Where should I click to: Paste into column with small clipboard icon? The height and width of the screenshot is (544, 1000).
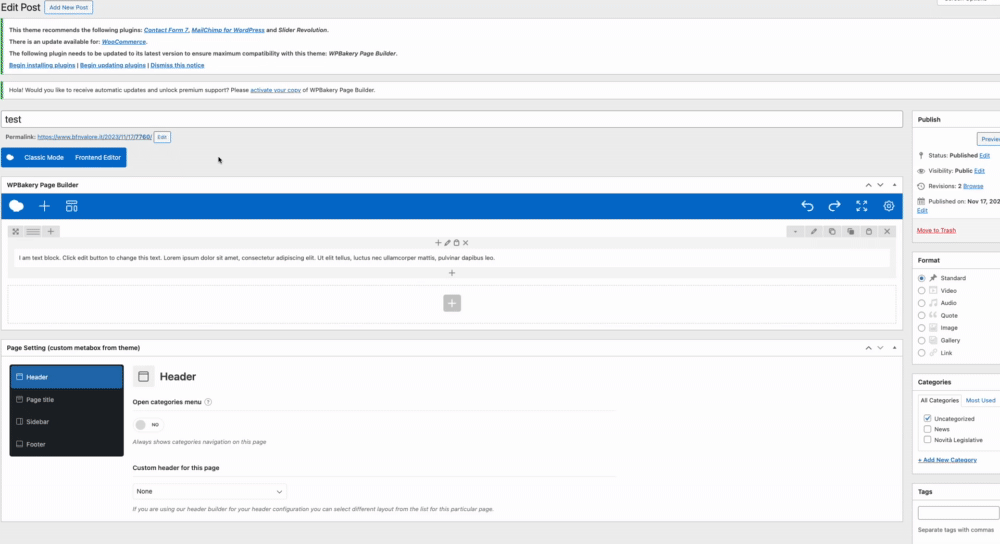pyautogui.click(x=457, y=243)
